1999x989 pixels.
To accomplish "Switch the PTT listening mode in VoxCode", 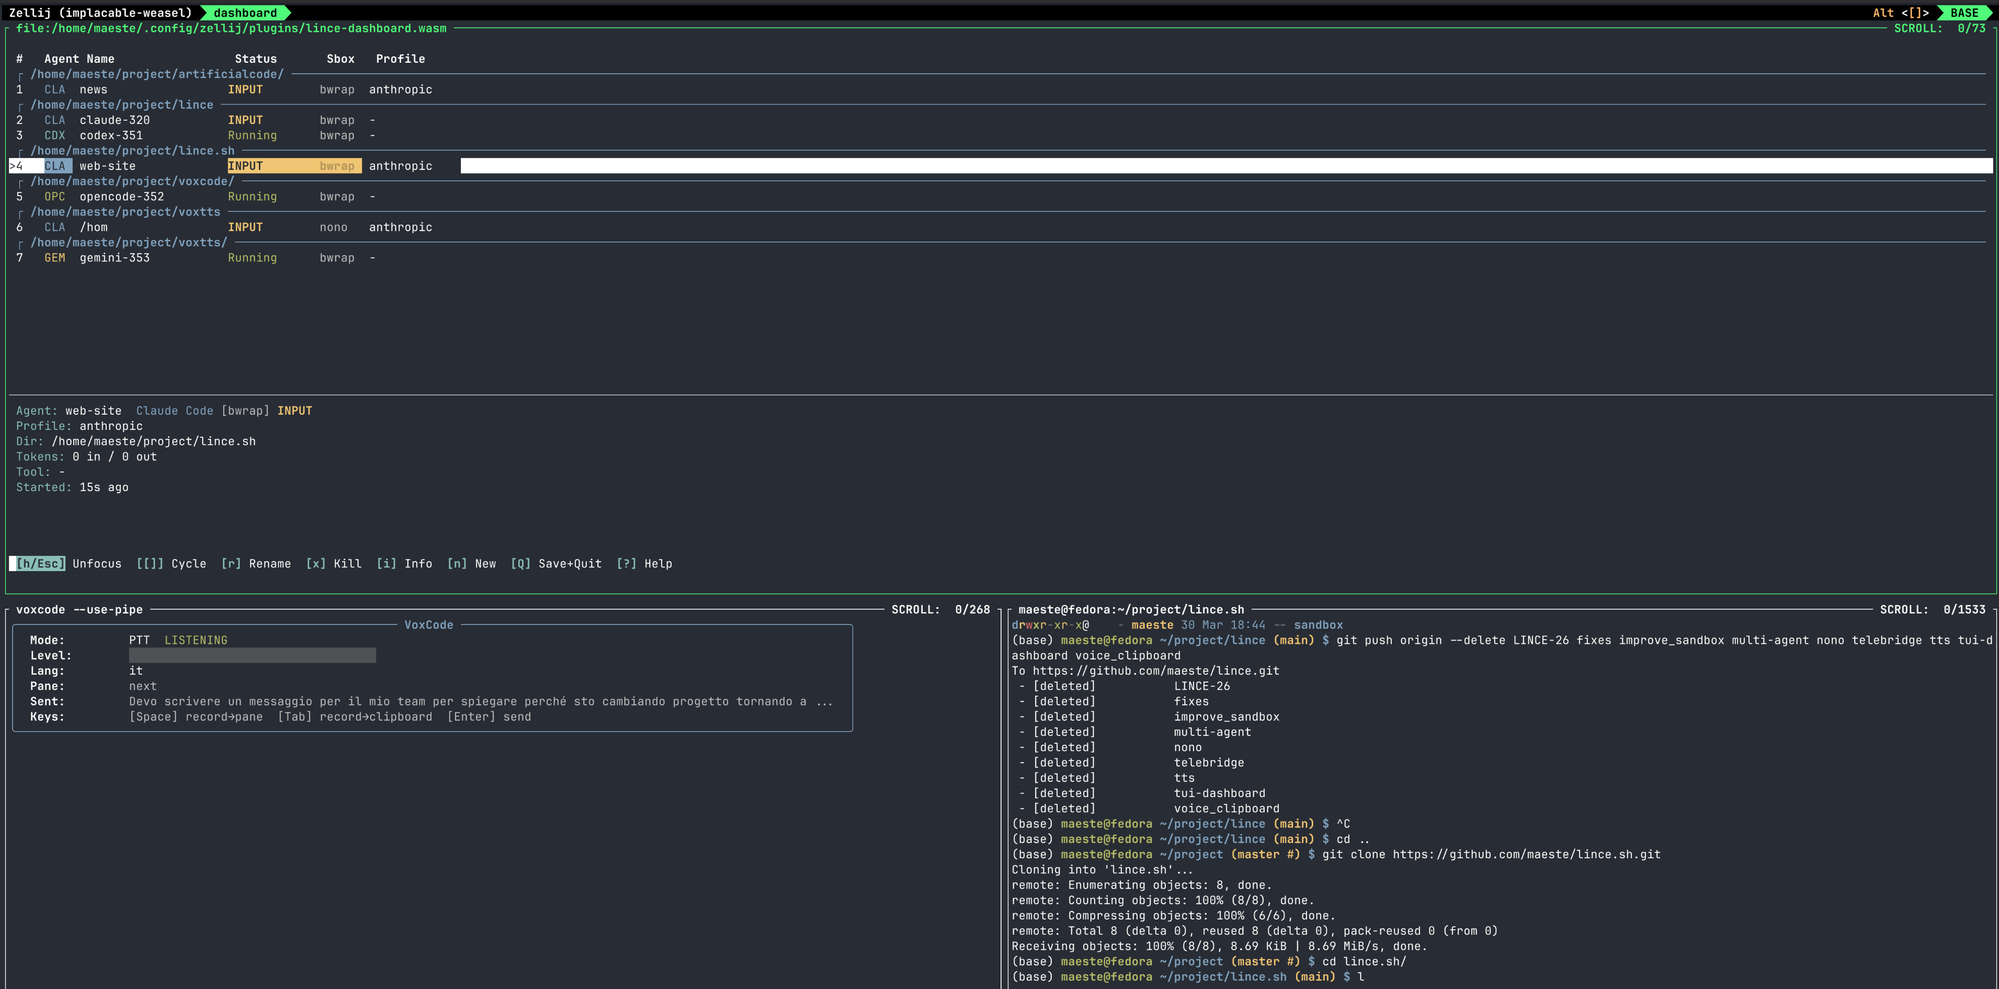I will coord(180,639).
